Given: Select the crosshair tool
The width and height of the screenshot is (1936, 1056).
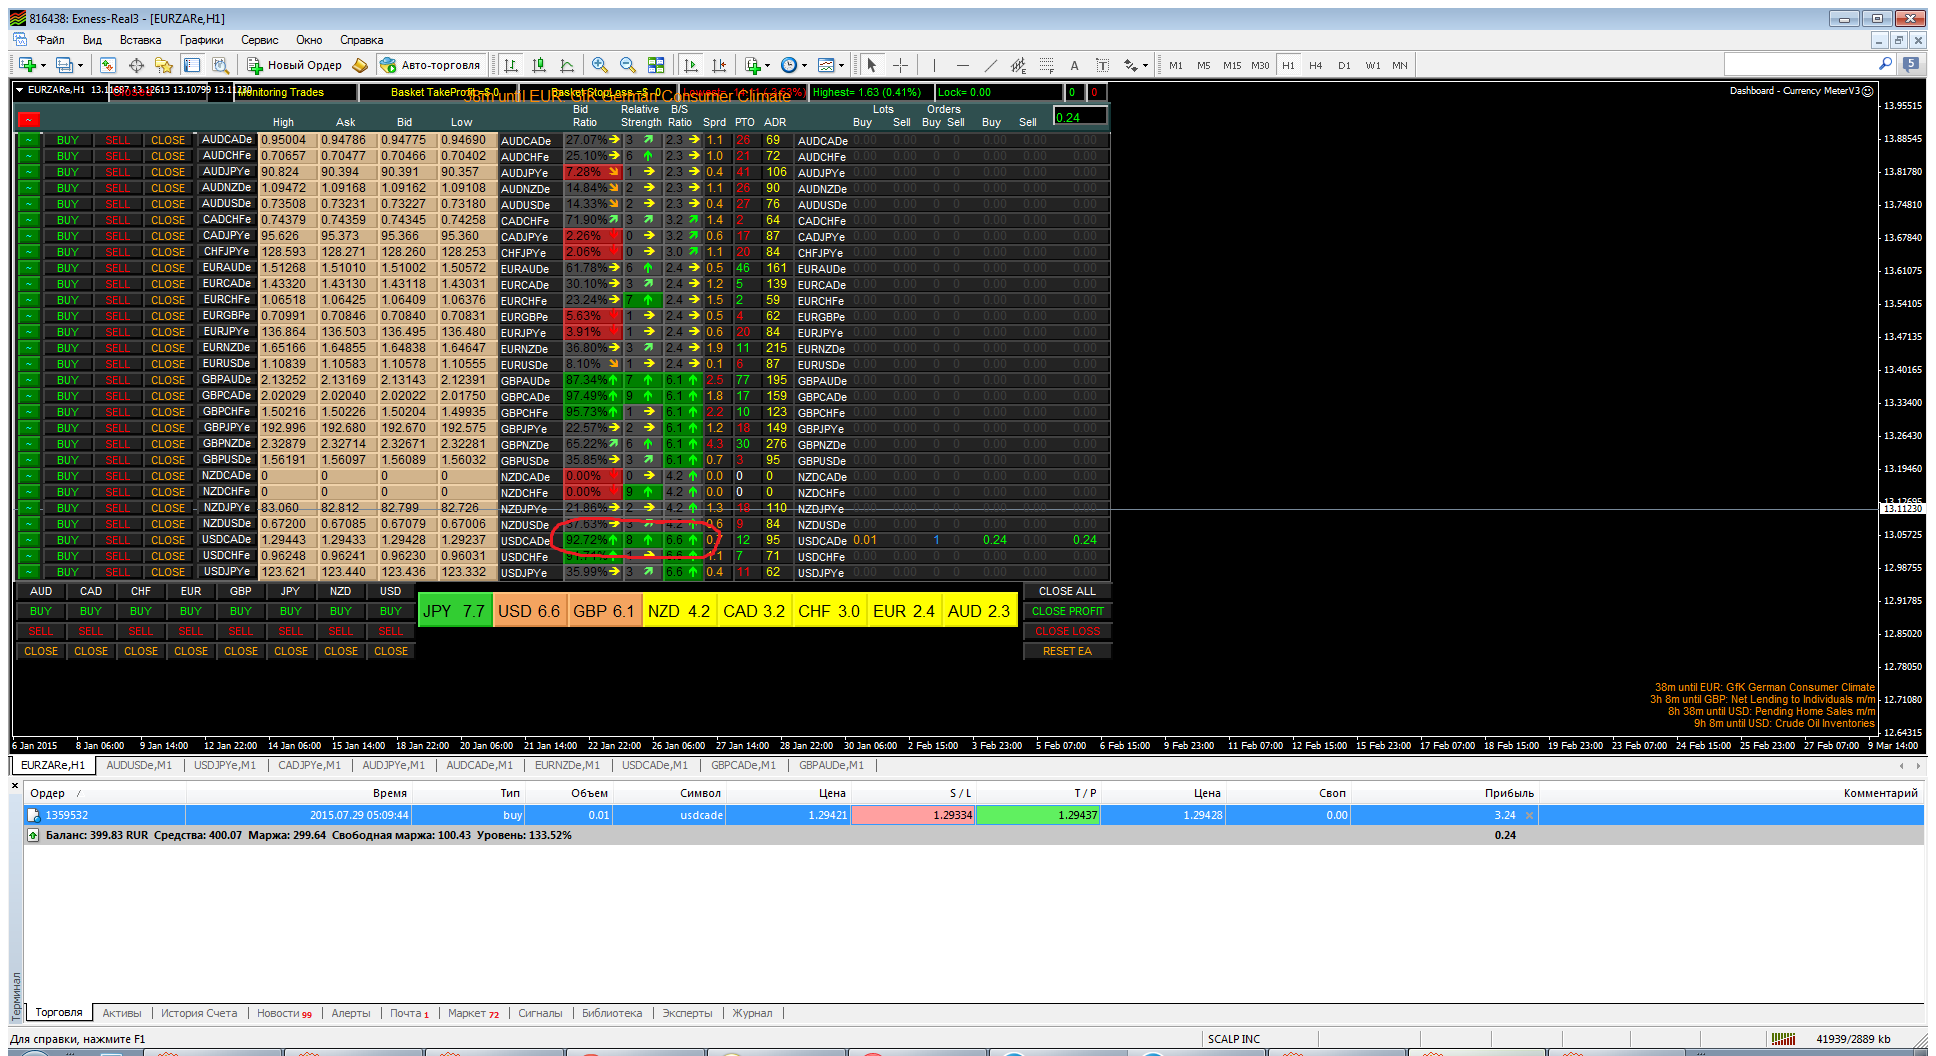Looking at the screenshot, I should pos(900,65).
